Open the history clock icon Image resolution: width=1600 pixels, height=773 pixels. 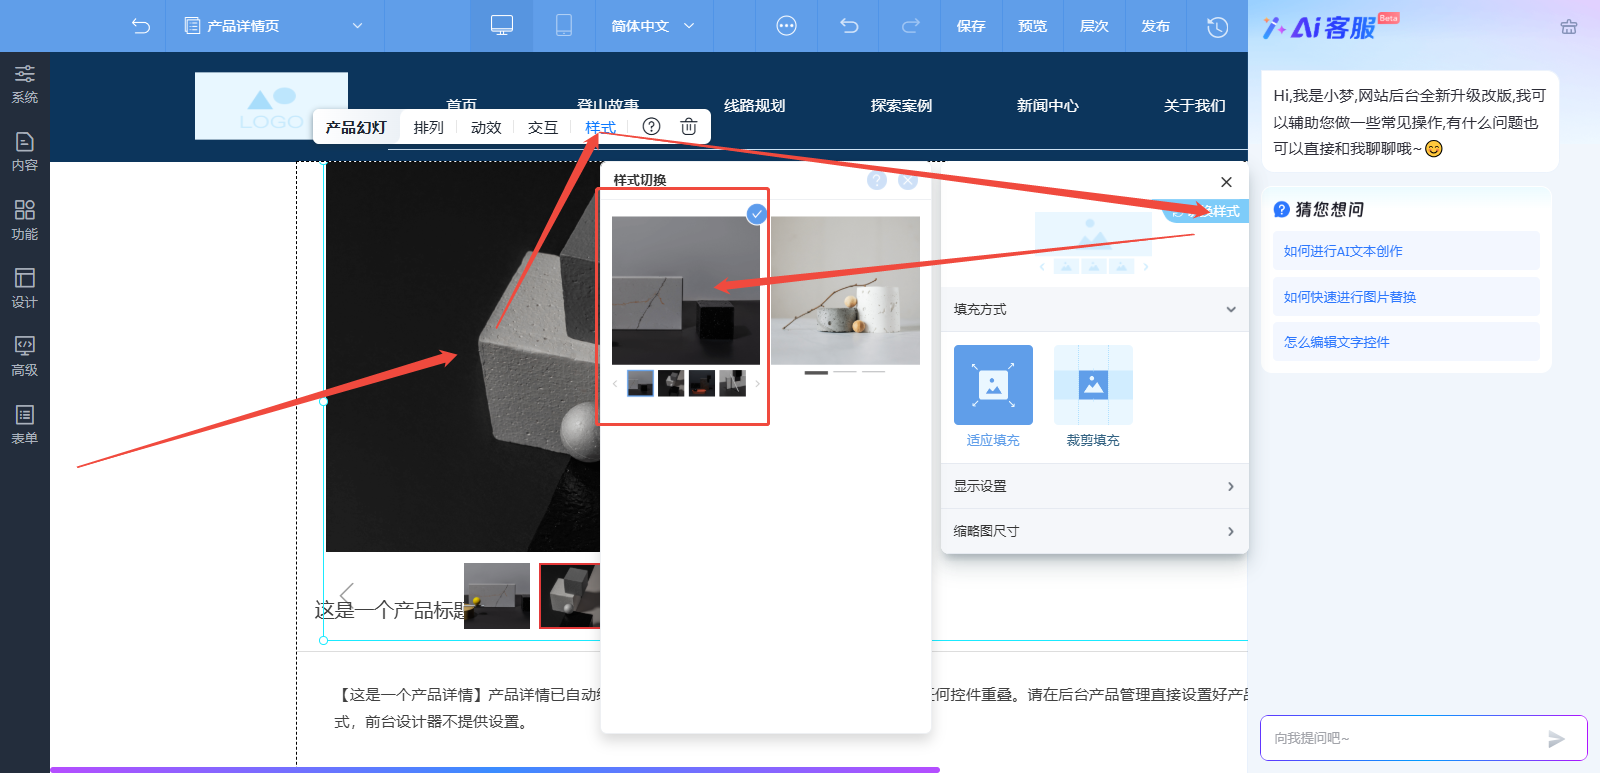tap(1217, 27)
